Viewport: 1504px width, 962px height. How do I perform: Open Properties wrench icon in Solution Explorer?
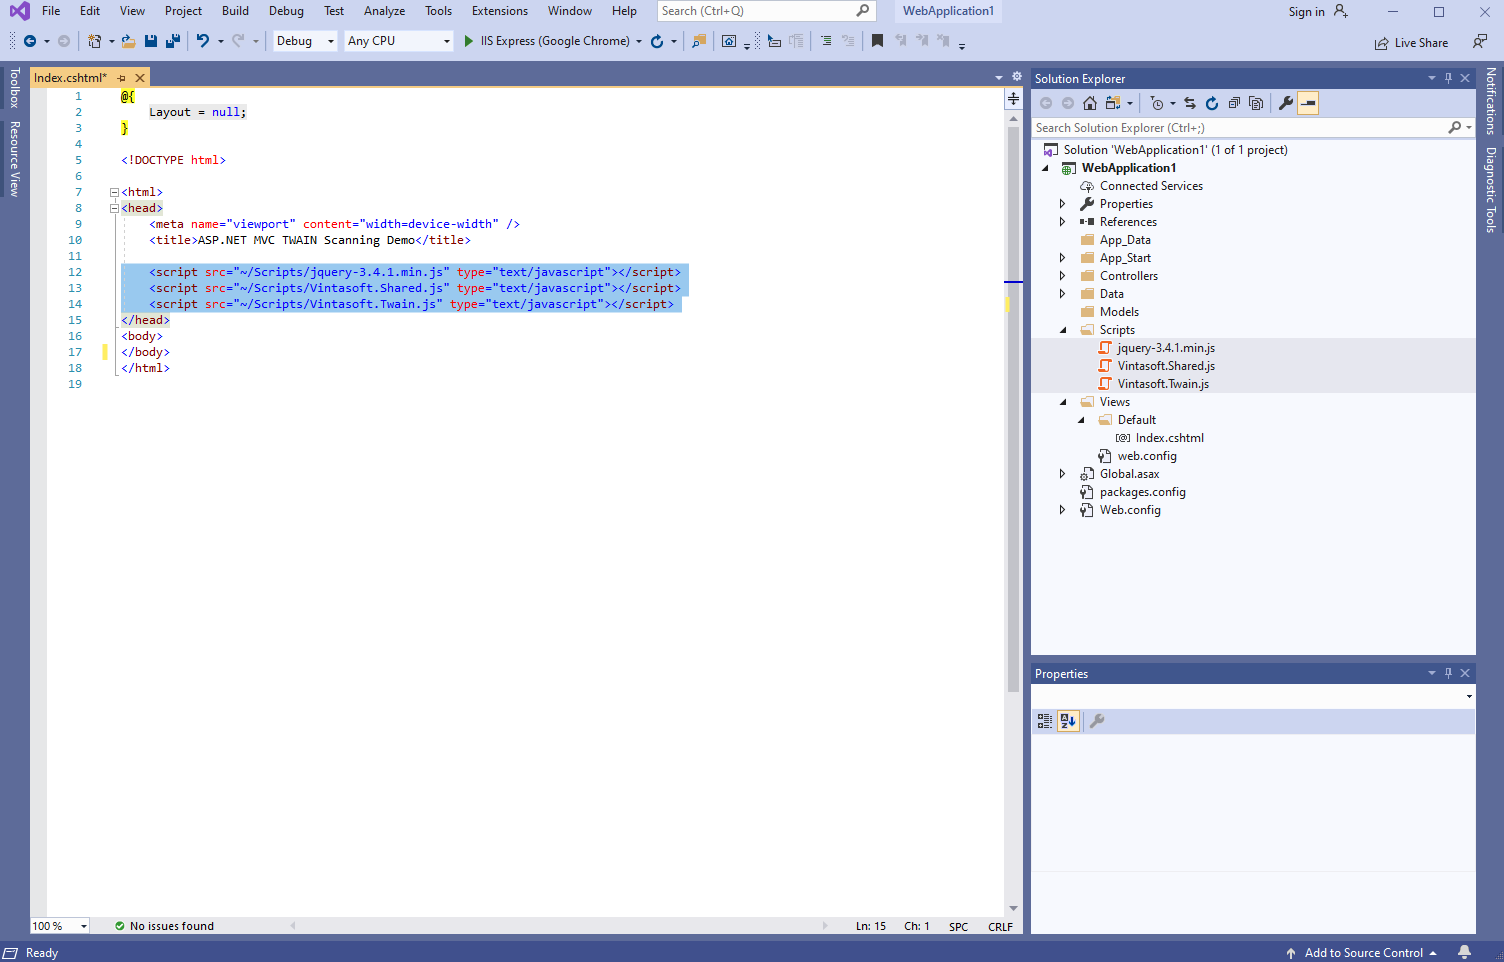pos(1286,103)
